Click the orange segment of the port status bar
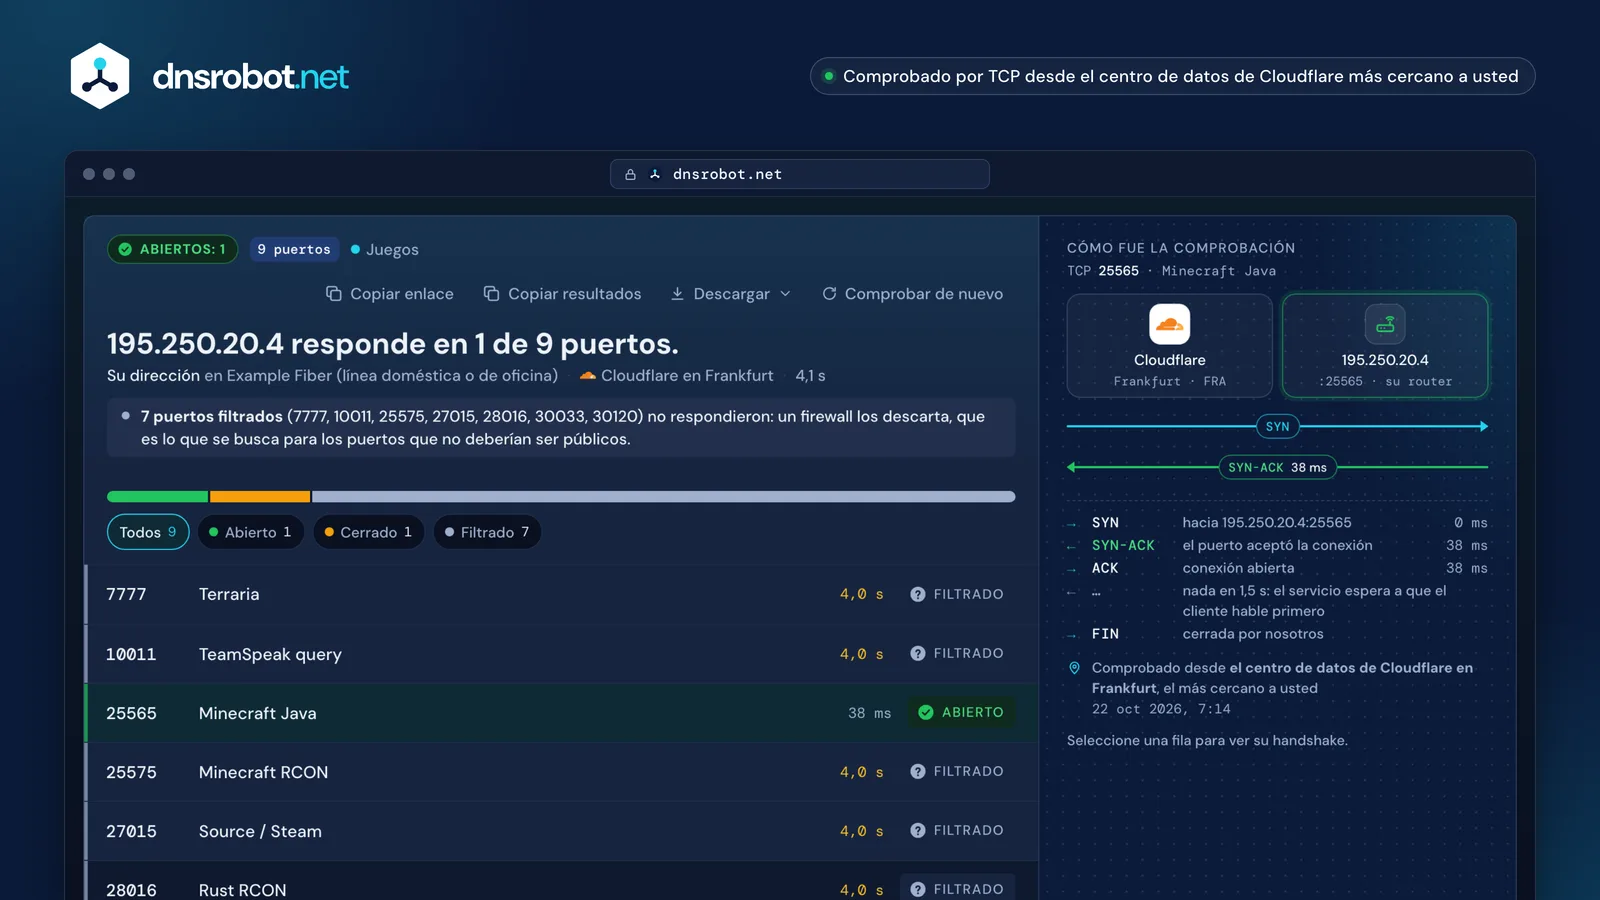The height and width of the screenshot is (900, 1600). click(x=260, y=497)
